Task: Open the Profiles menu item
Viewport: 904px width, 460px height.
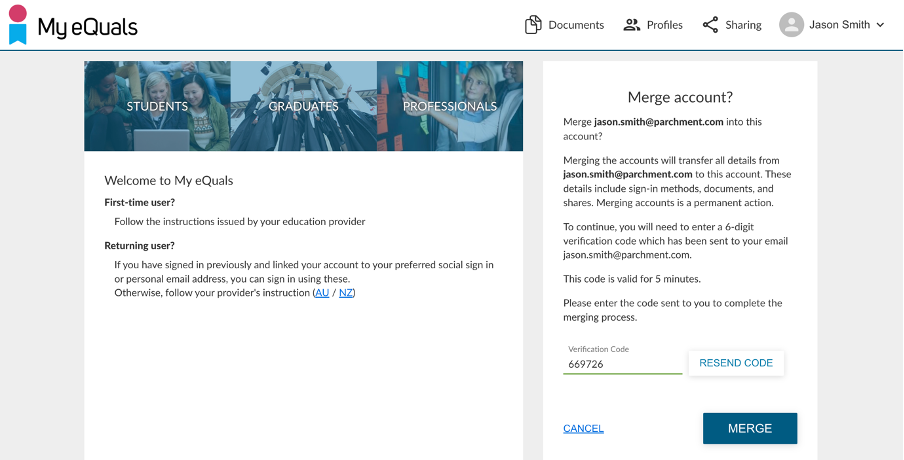Action: click(x=653, y=25)
